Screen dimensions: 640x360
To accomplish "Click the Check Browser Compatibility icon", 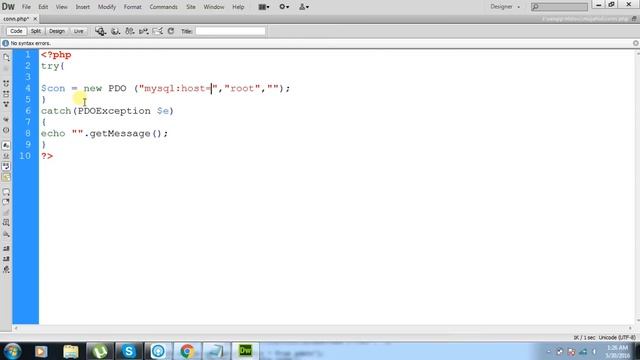I will click(x=158, y=31).
